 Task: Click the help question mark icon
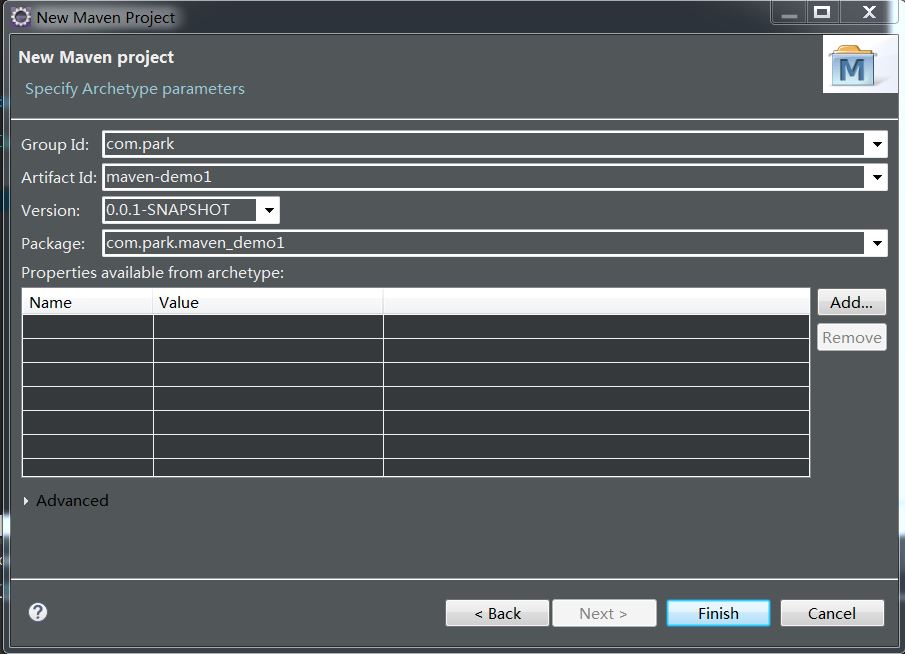tap(38, 612)
